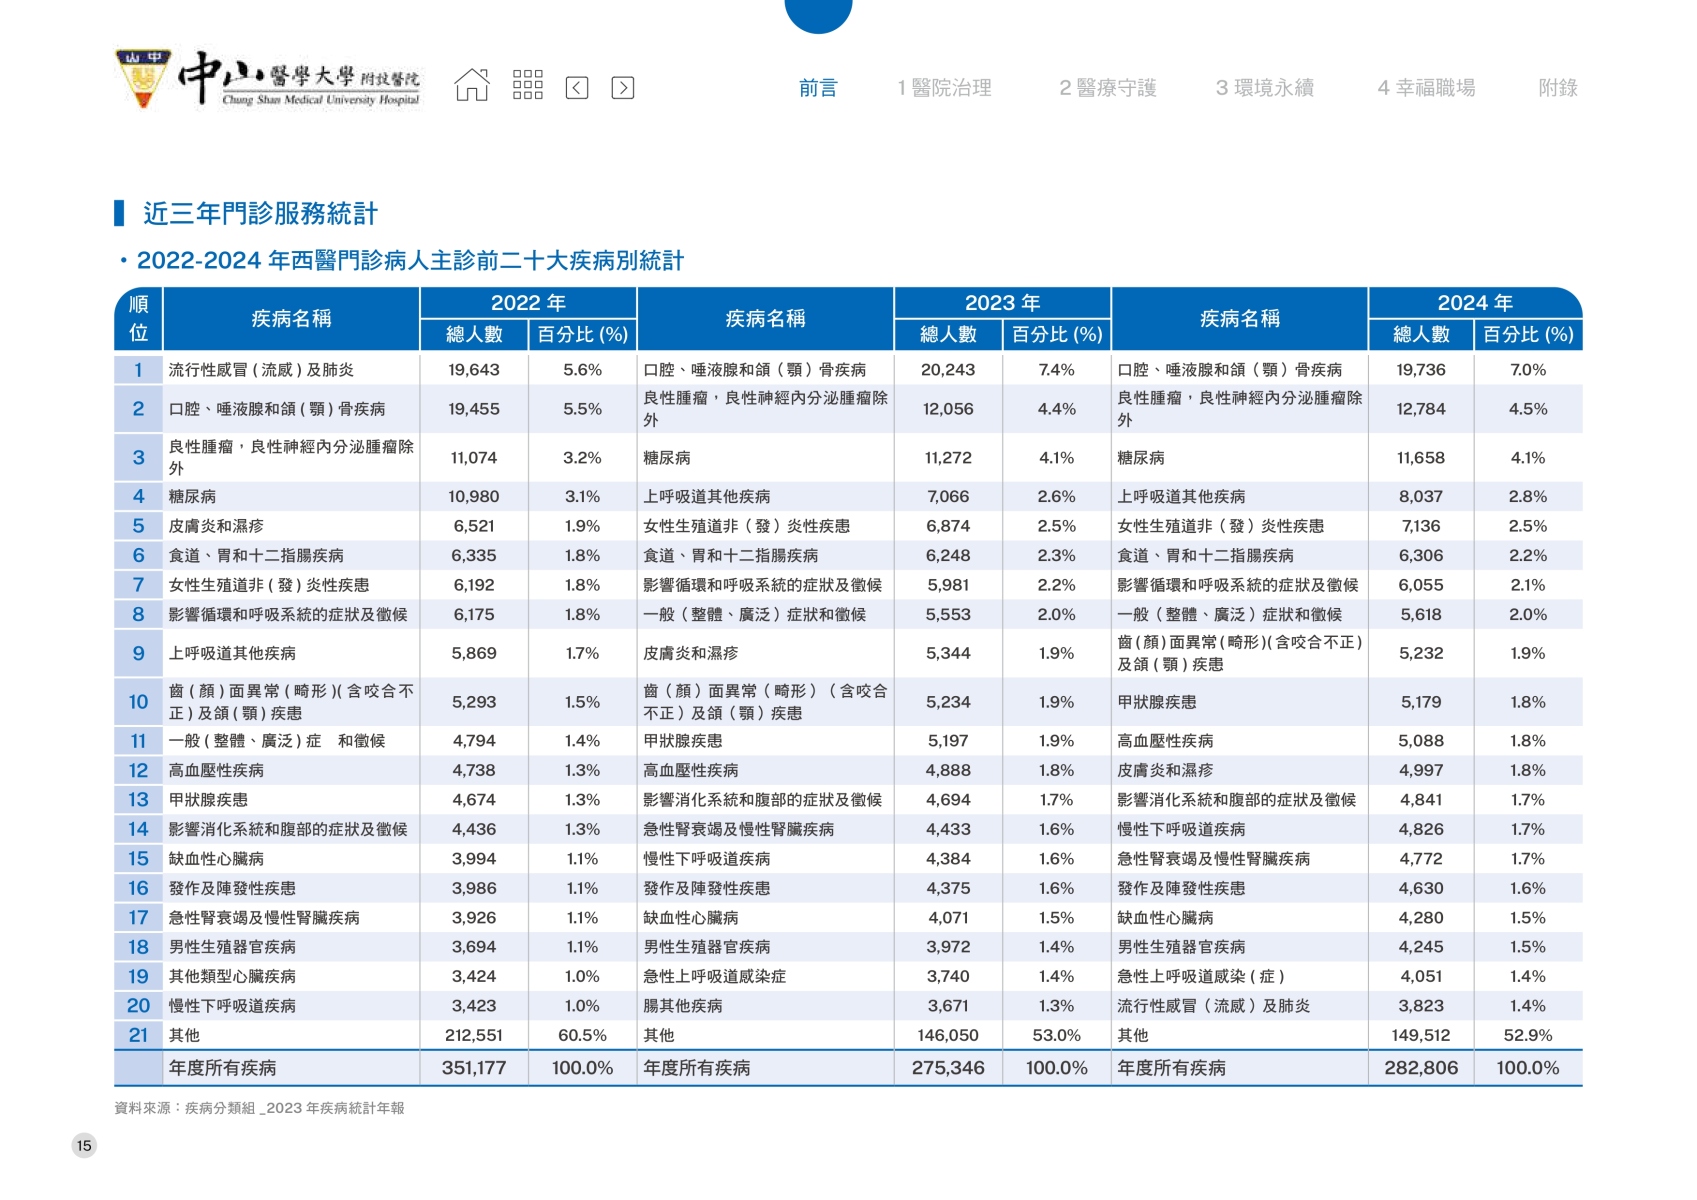
Task: Click the 2022 年 column header
Action: click(528, 303)
